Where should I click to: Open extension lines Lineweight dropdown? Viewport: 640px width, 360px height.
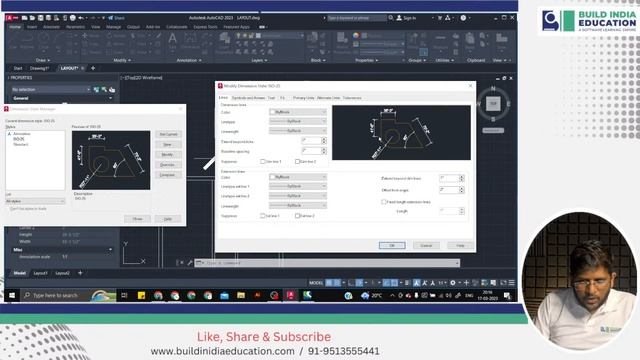click(x=298, y=205)
